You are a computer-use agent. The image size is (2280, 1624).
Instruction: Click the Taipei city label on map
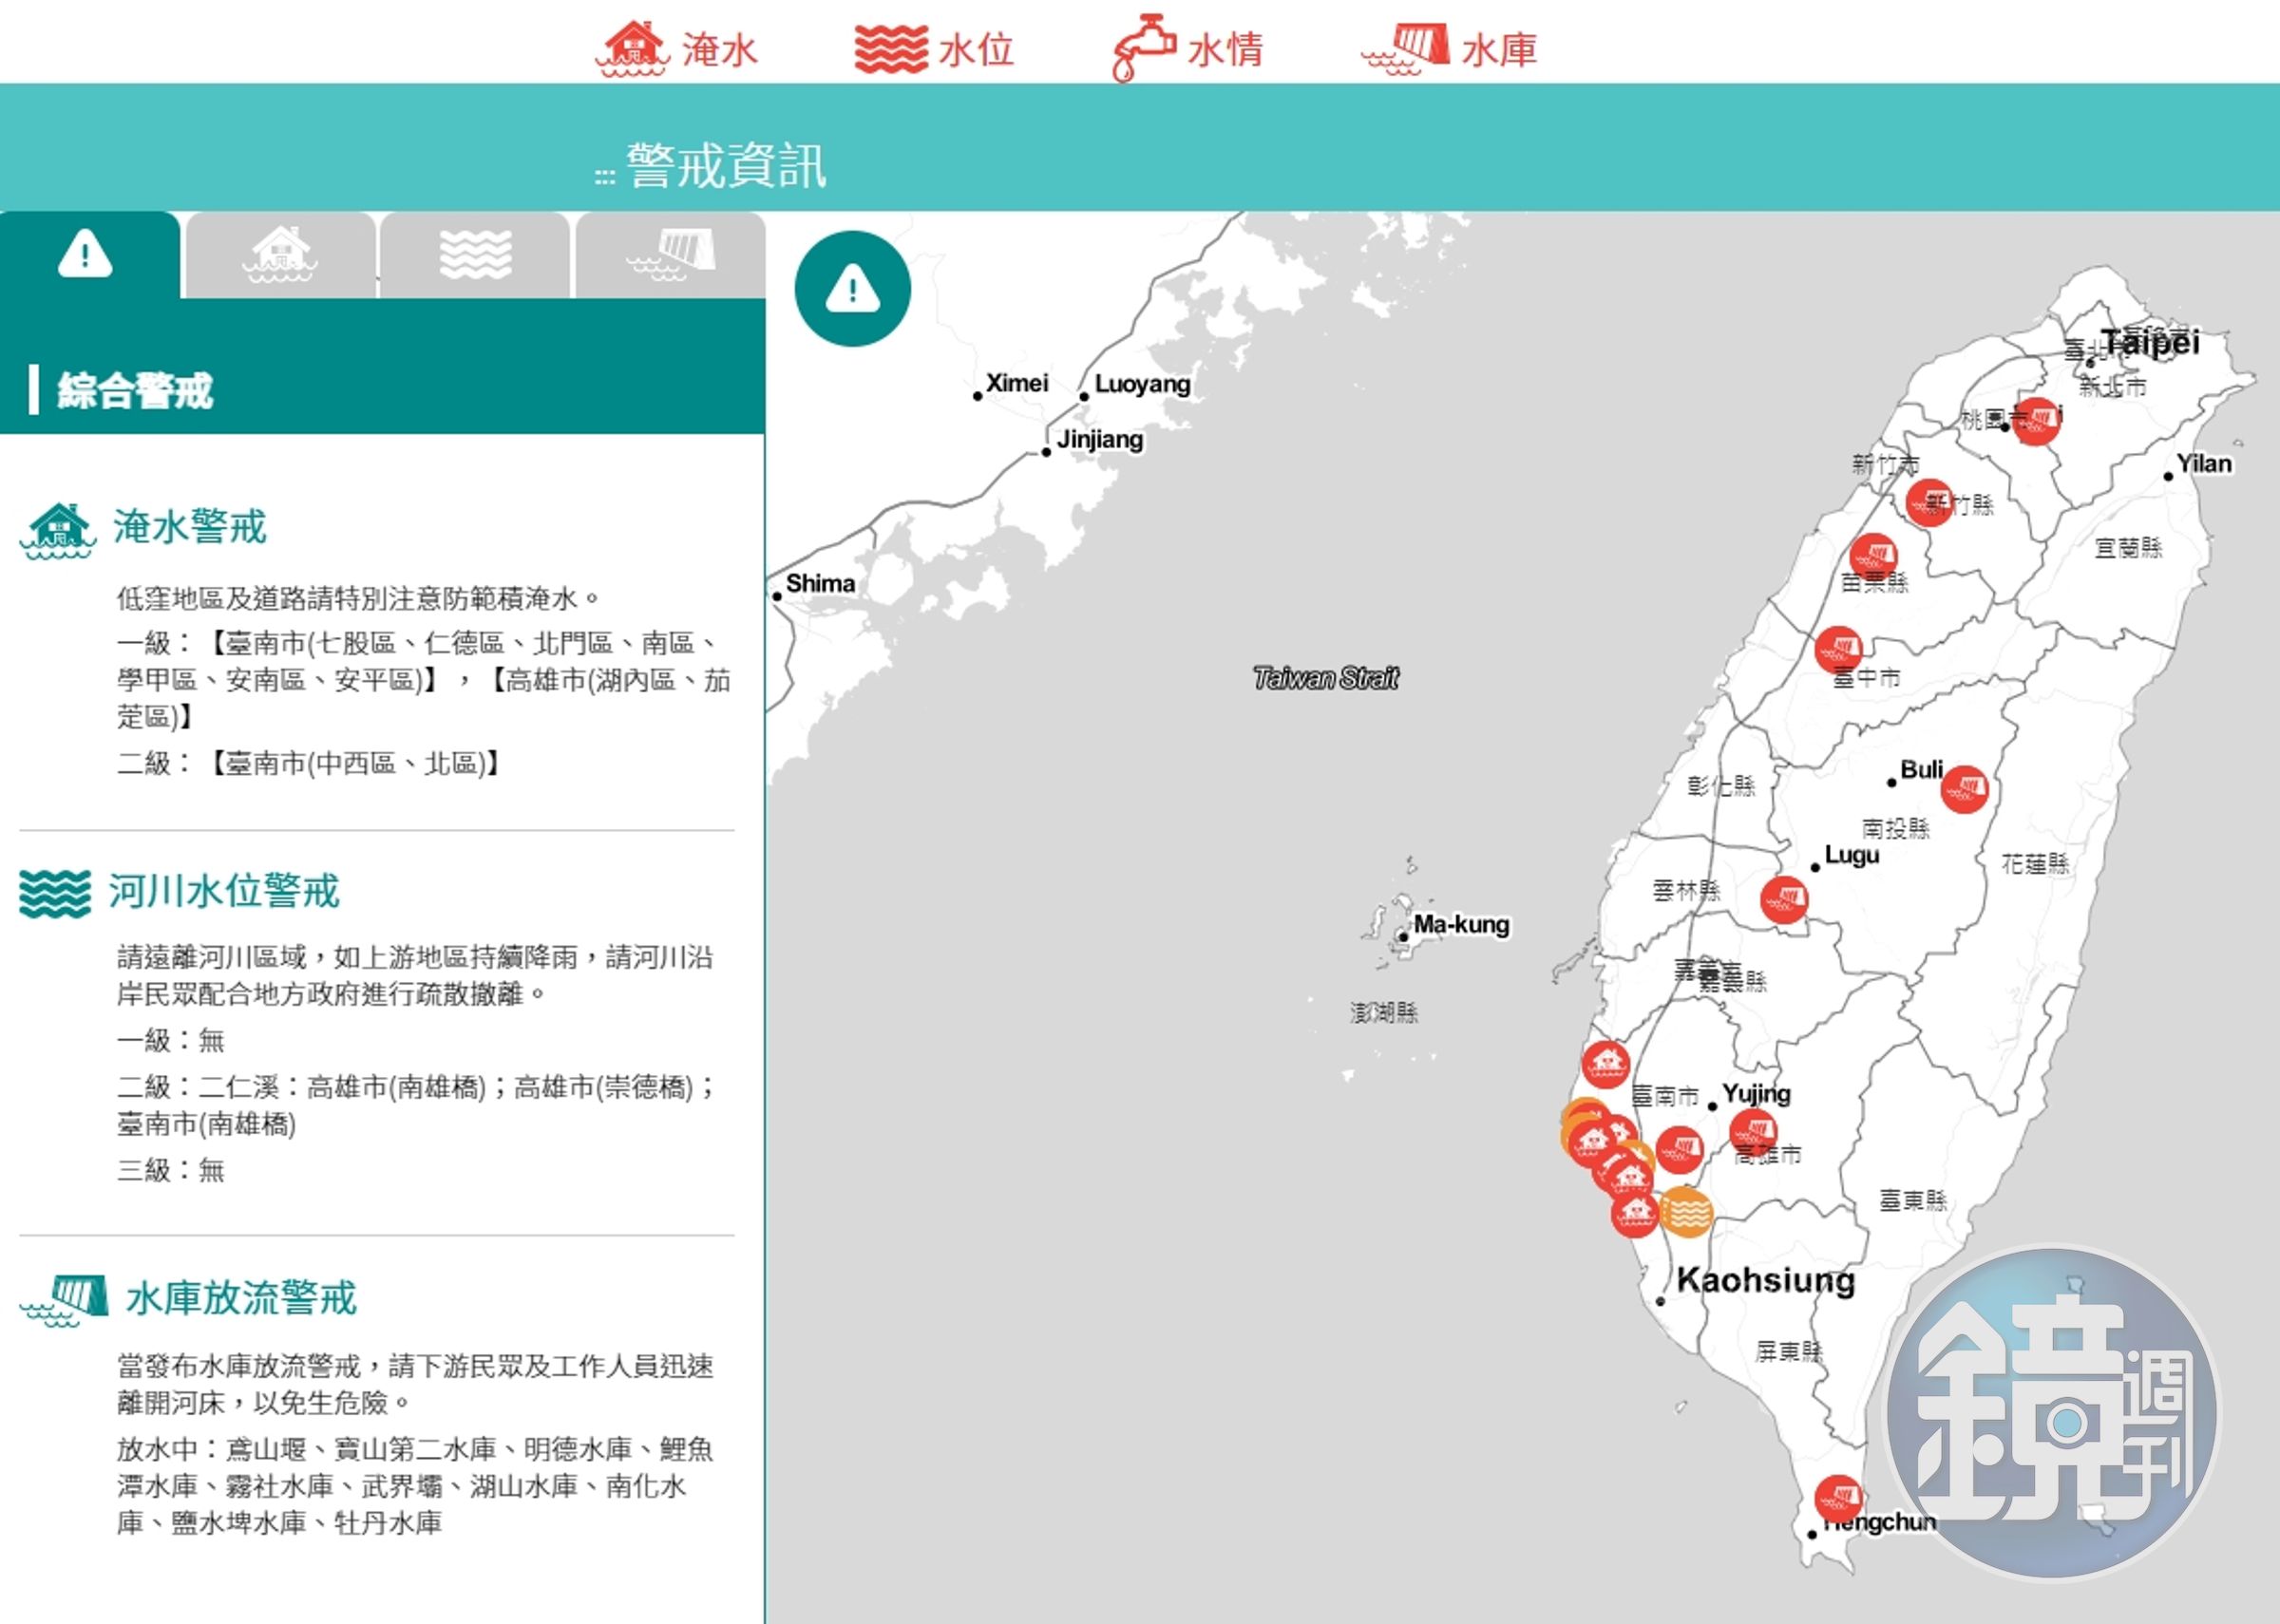pos(2150,342)
